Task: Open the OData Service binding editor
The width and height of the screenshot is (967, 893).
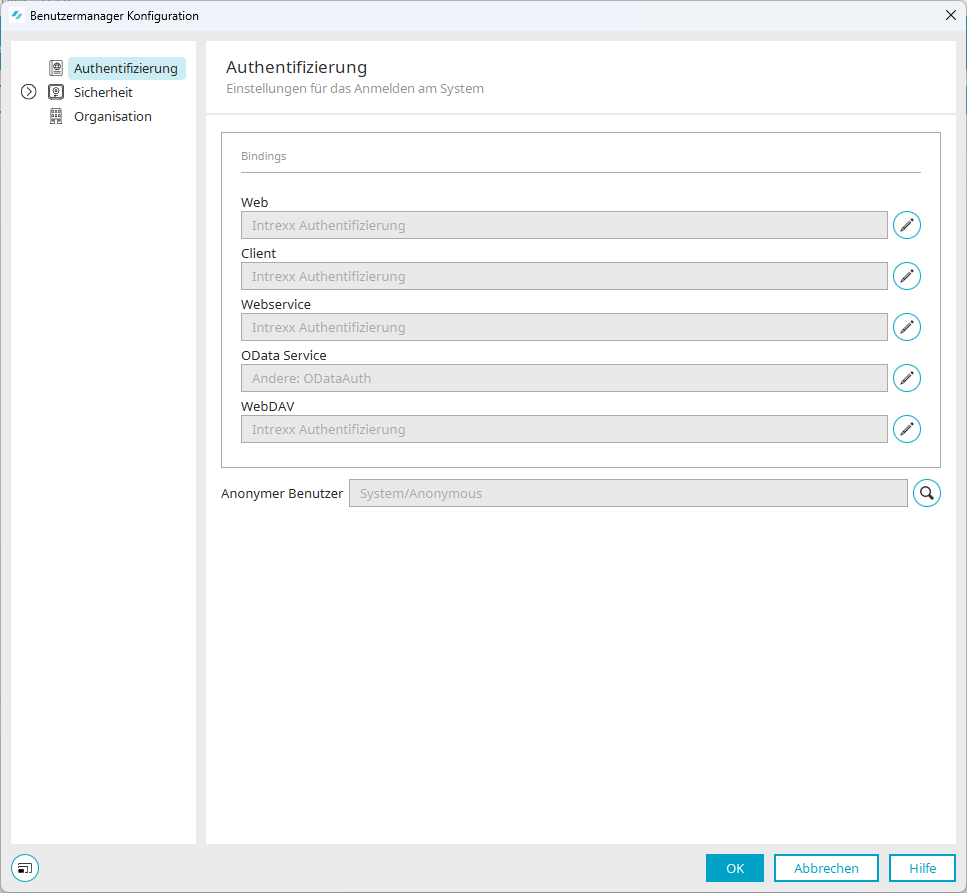Action: [906, 378]
